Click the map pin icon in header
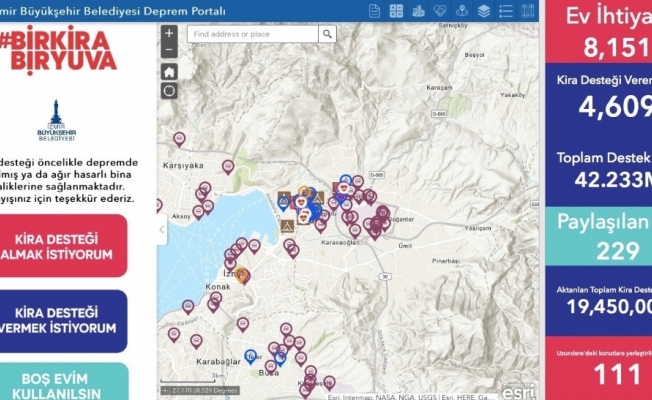The height and width of the screenshot is (400, 652). 462,11
